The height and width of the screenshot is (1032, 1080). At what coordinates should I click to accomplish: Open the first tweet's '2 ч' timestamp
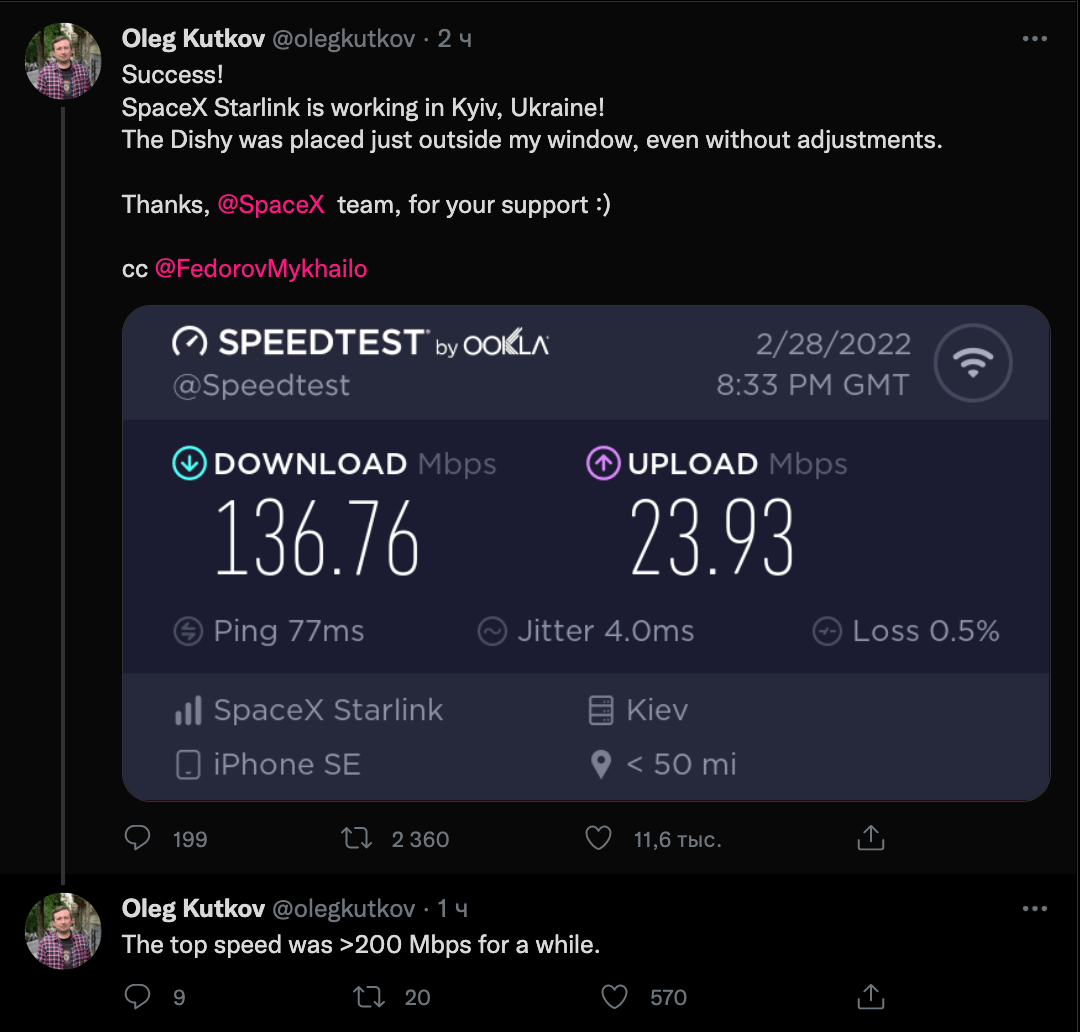[455, 39]
